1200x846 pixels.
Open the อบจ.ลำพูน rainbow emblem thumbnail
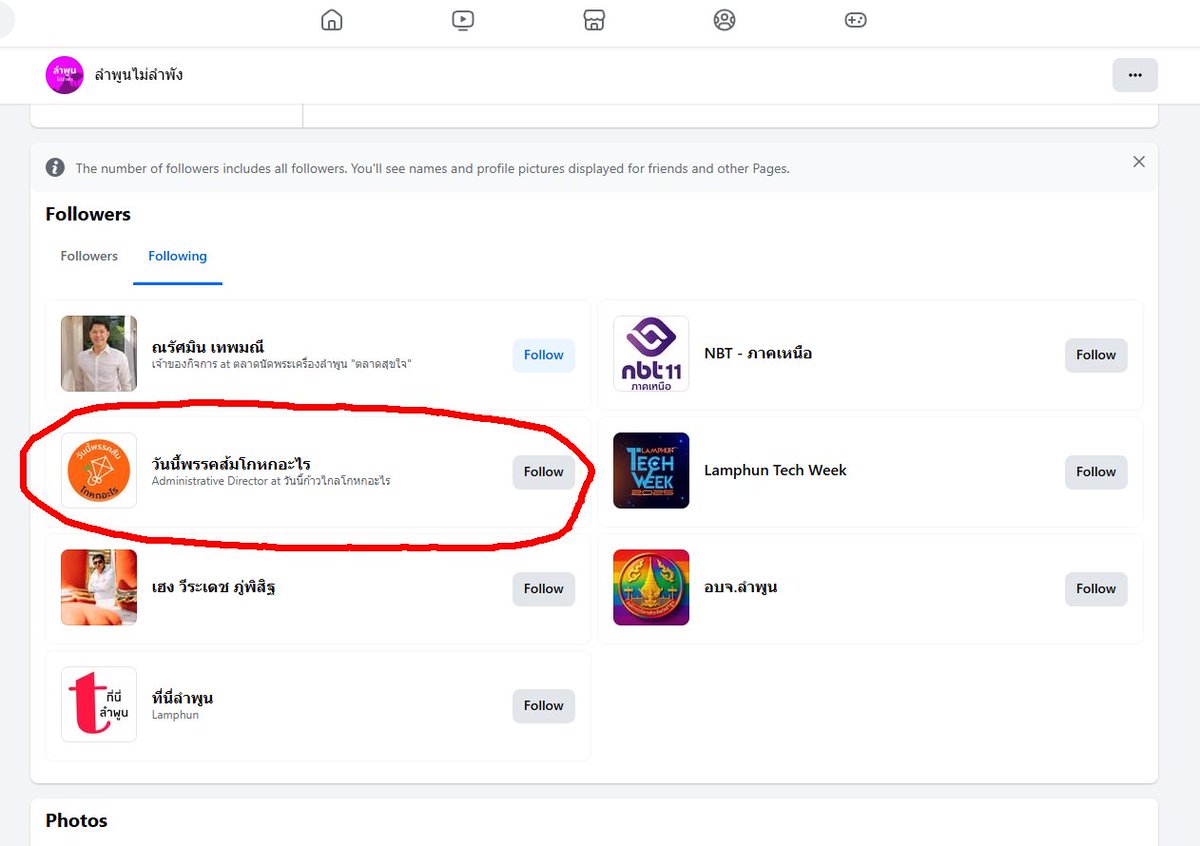(651, 588)
